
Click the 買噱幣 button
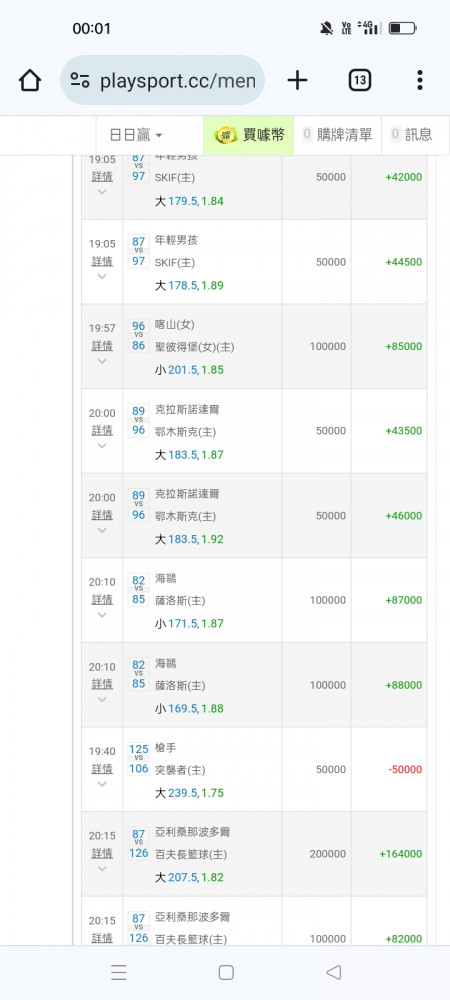[x=249, y=135]
